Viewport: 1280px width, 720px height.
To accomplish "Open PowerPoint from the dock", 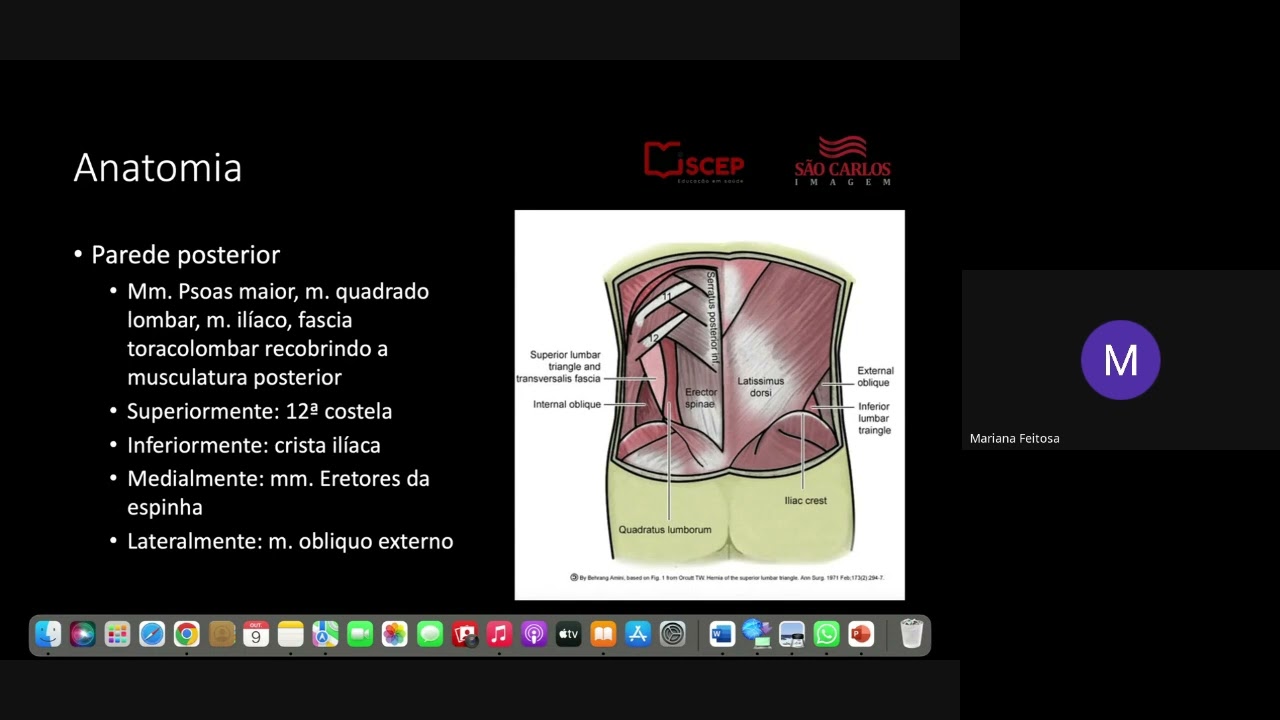I will click(861, 634).
